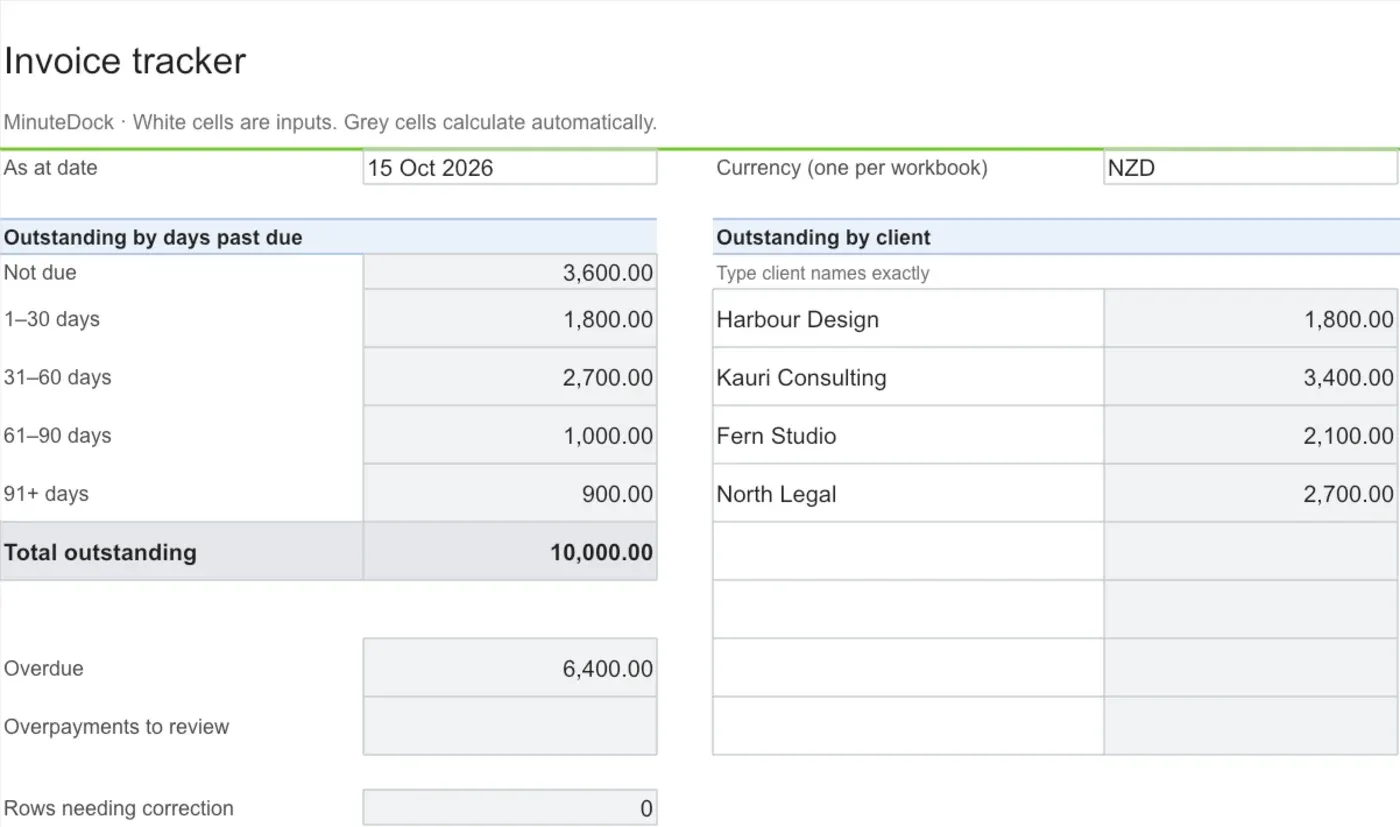Select the 91+ days amount 900.00
Image resolution: width=1400 pixels, height=827 pixels.
(510, 493)
